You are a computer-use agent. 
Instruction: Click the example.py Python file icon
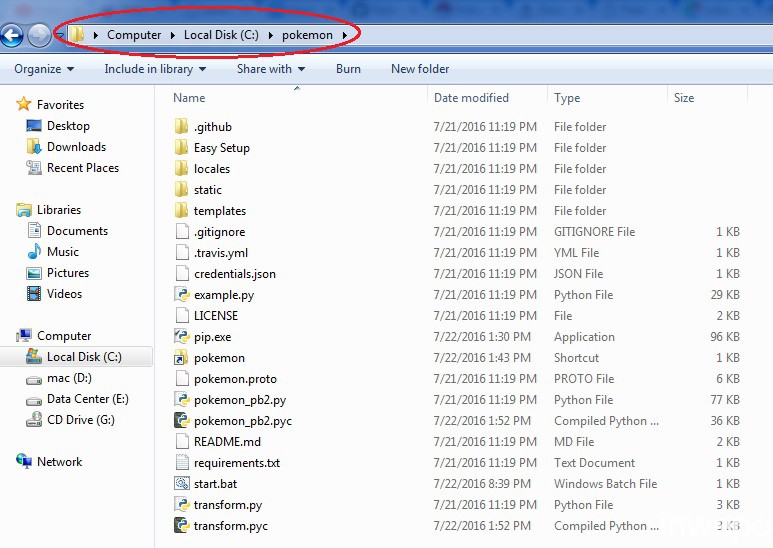point(182,295)
